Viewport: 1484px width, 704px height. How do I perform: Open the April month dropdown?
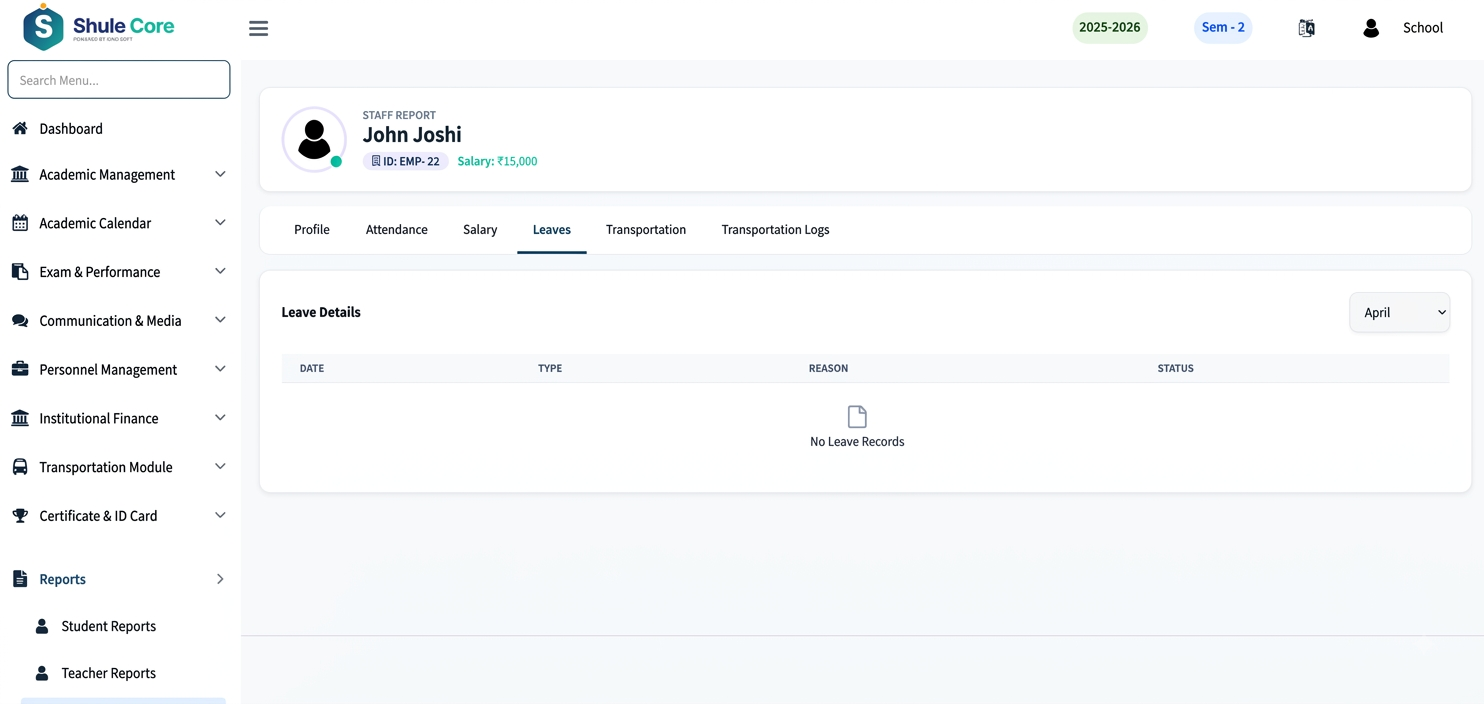pyautogui.click(x=1399, y=312)
